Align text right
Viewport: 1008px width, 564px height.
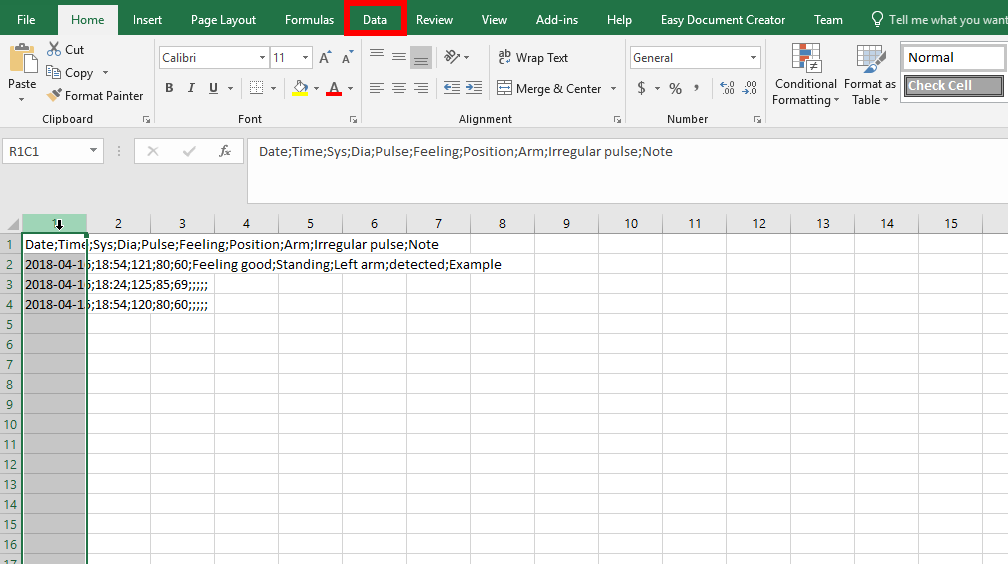[x=421, y=88]
